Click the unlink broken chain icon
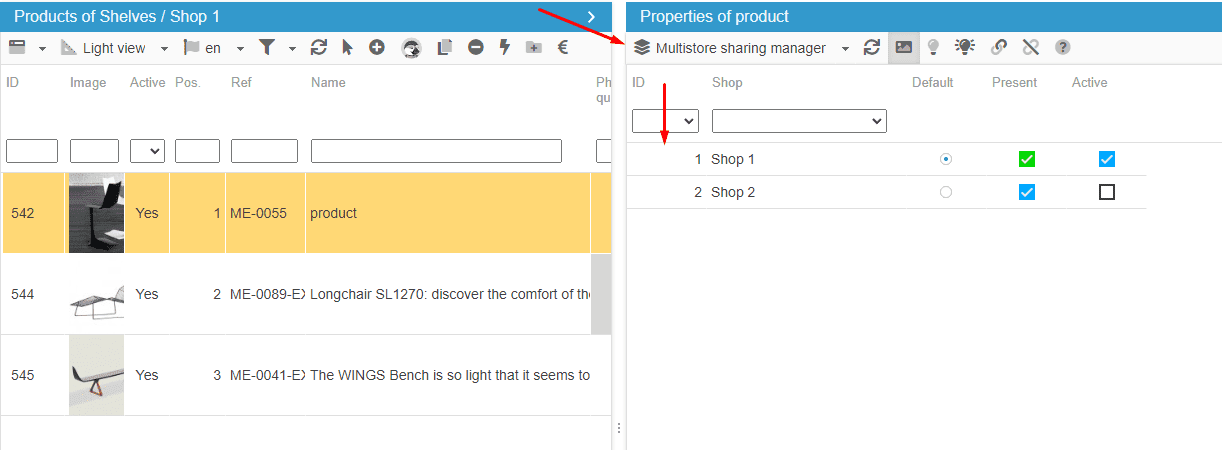The height and width of the screenshot is (450, 1222). coord(1031,47)
